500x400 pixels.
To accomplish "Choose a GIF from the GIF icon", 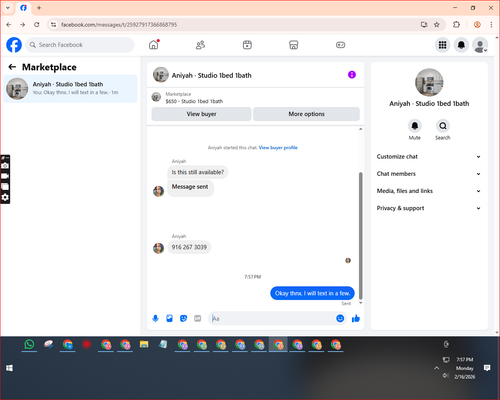I will pyautogui.click(x=197, y=318).
